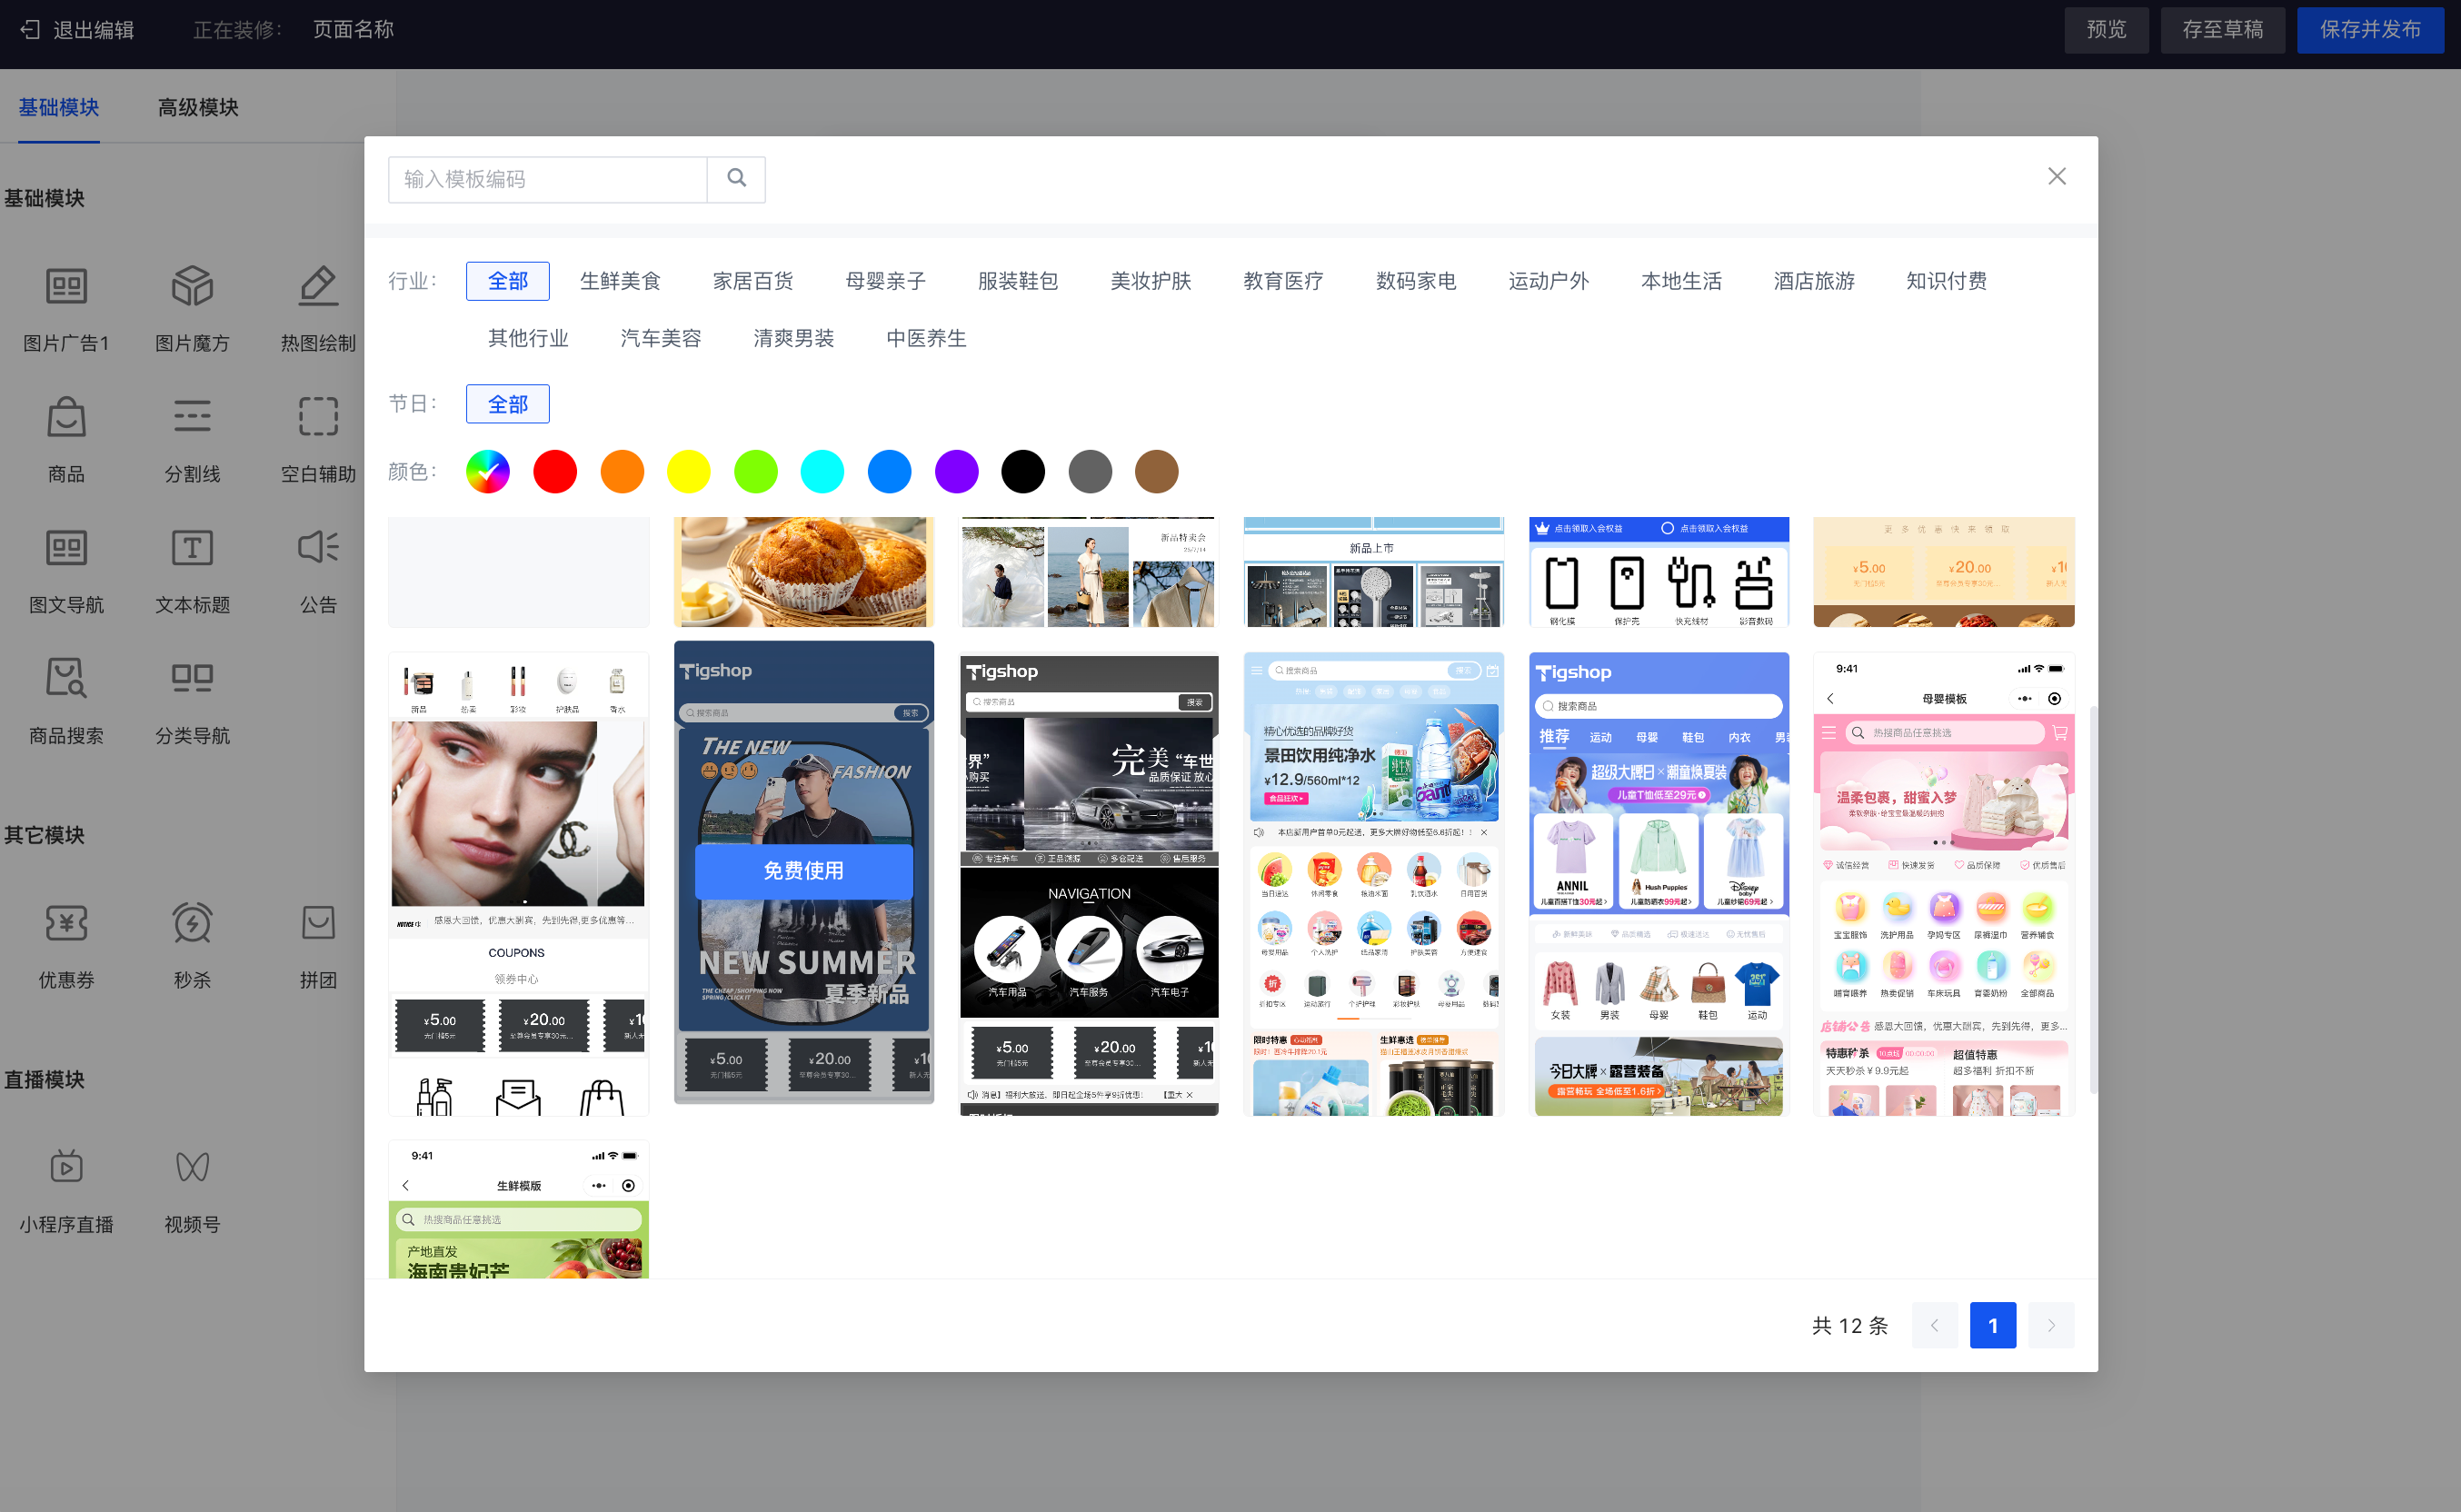
Task: Add the 拼团 group buy module
Action: 318,923
